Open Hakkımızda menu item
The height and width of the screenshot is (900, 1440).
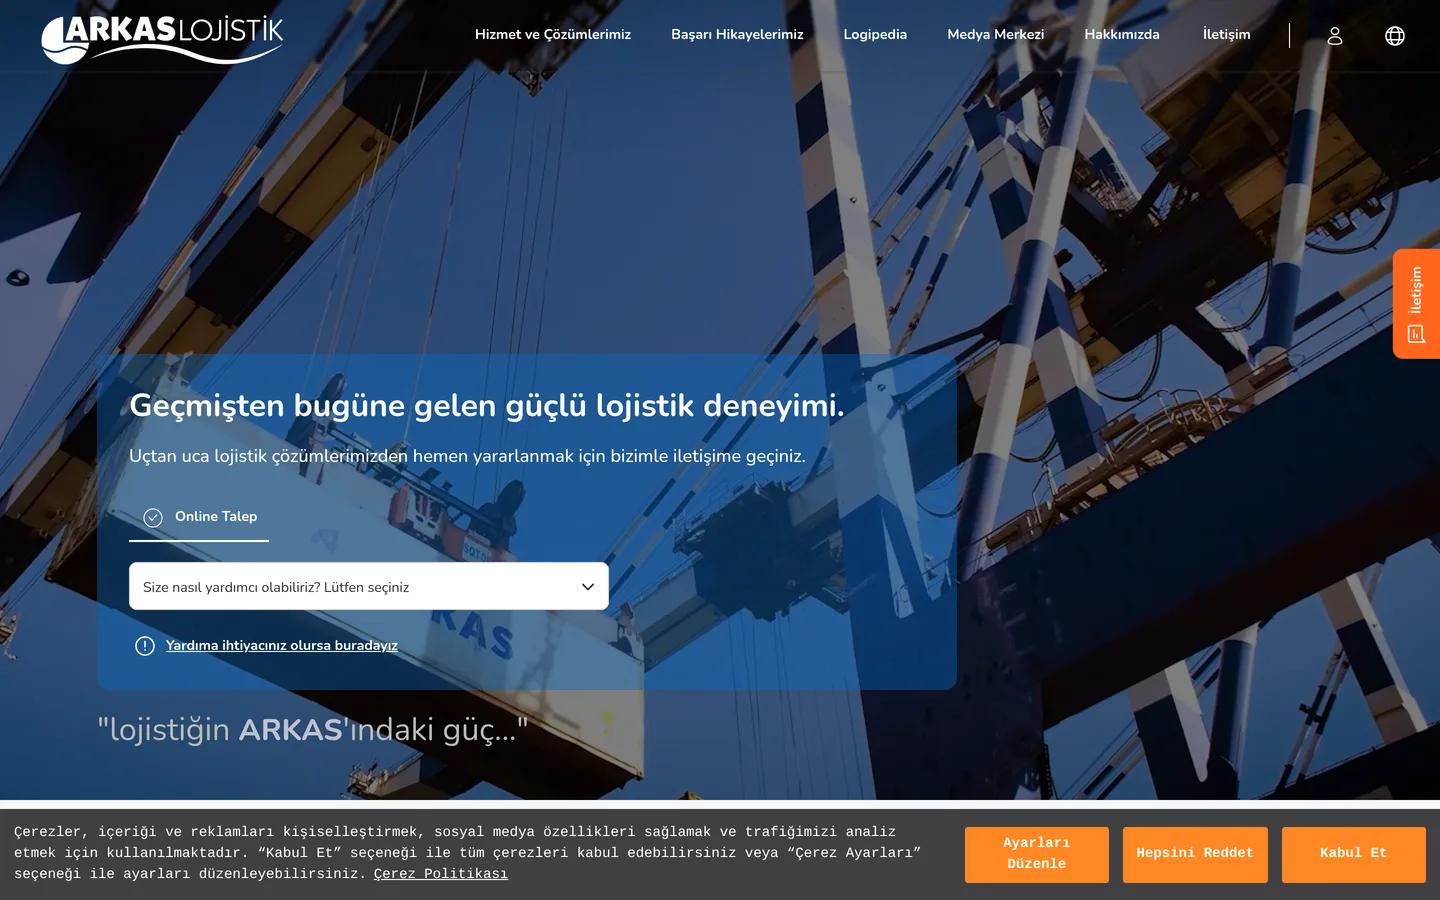(x=1122, y=34)
